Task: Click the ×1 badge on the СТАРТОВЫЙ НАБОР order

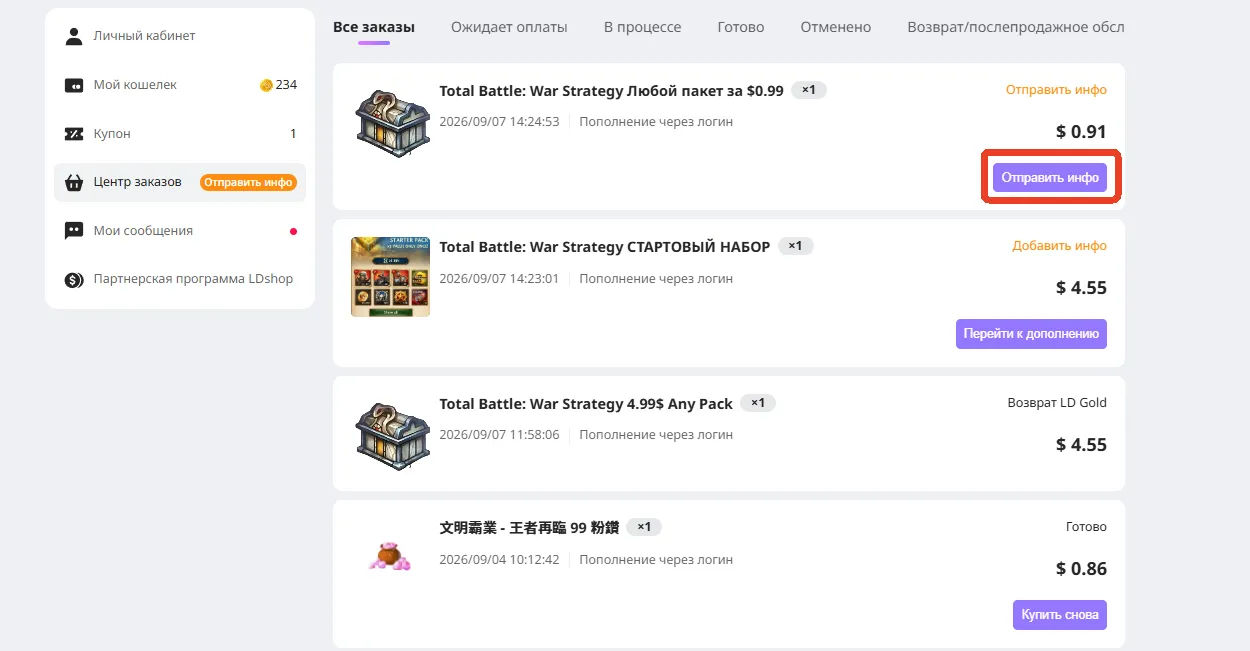Action: [x=795, y=246]
